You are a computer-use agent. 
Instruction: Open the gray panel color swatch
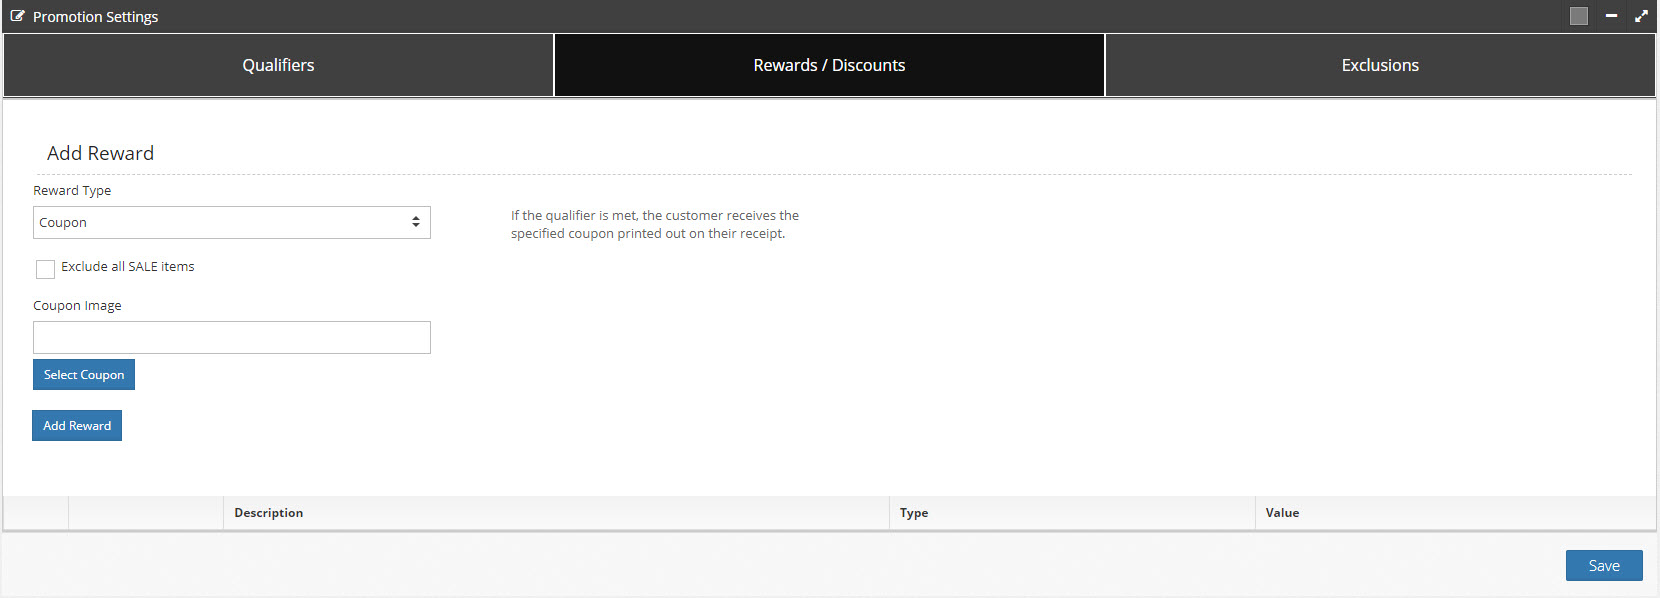[x=1579, y=16]
